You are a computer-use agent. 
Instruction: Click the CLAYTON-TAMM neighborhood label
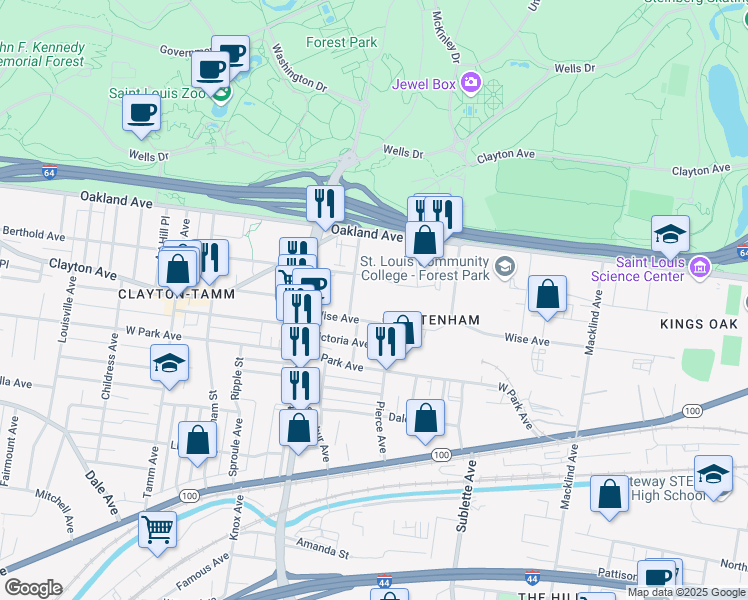click(177, 294)
